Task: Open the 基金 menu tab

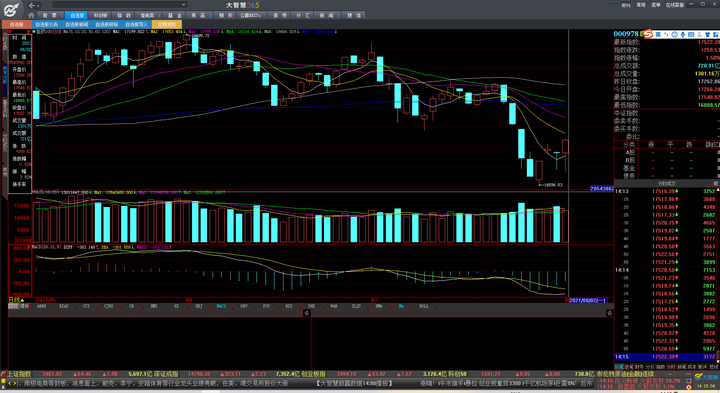Action: (x=174, y=15)
